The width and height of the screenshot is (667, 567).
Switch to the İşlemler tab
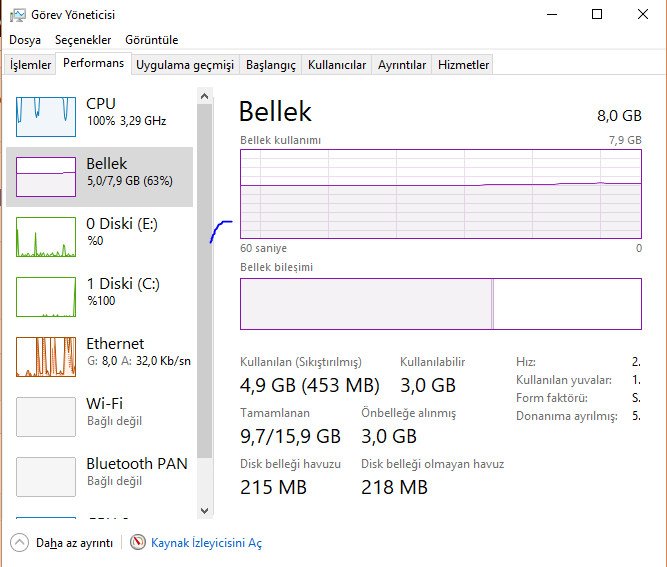coord(30,65)
